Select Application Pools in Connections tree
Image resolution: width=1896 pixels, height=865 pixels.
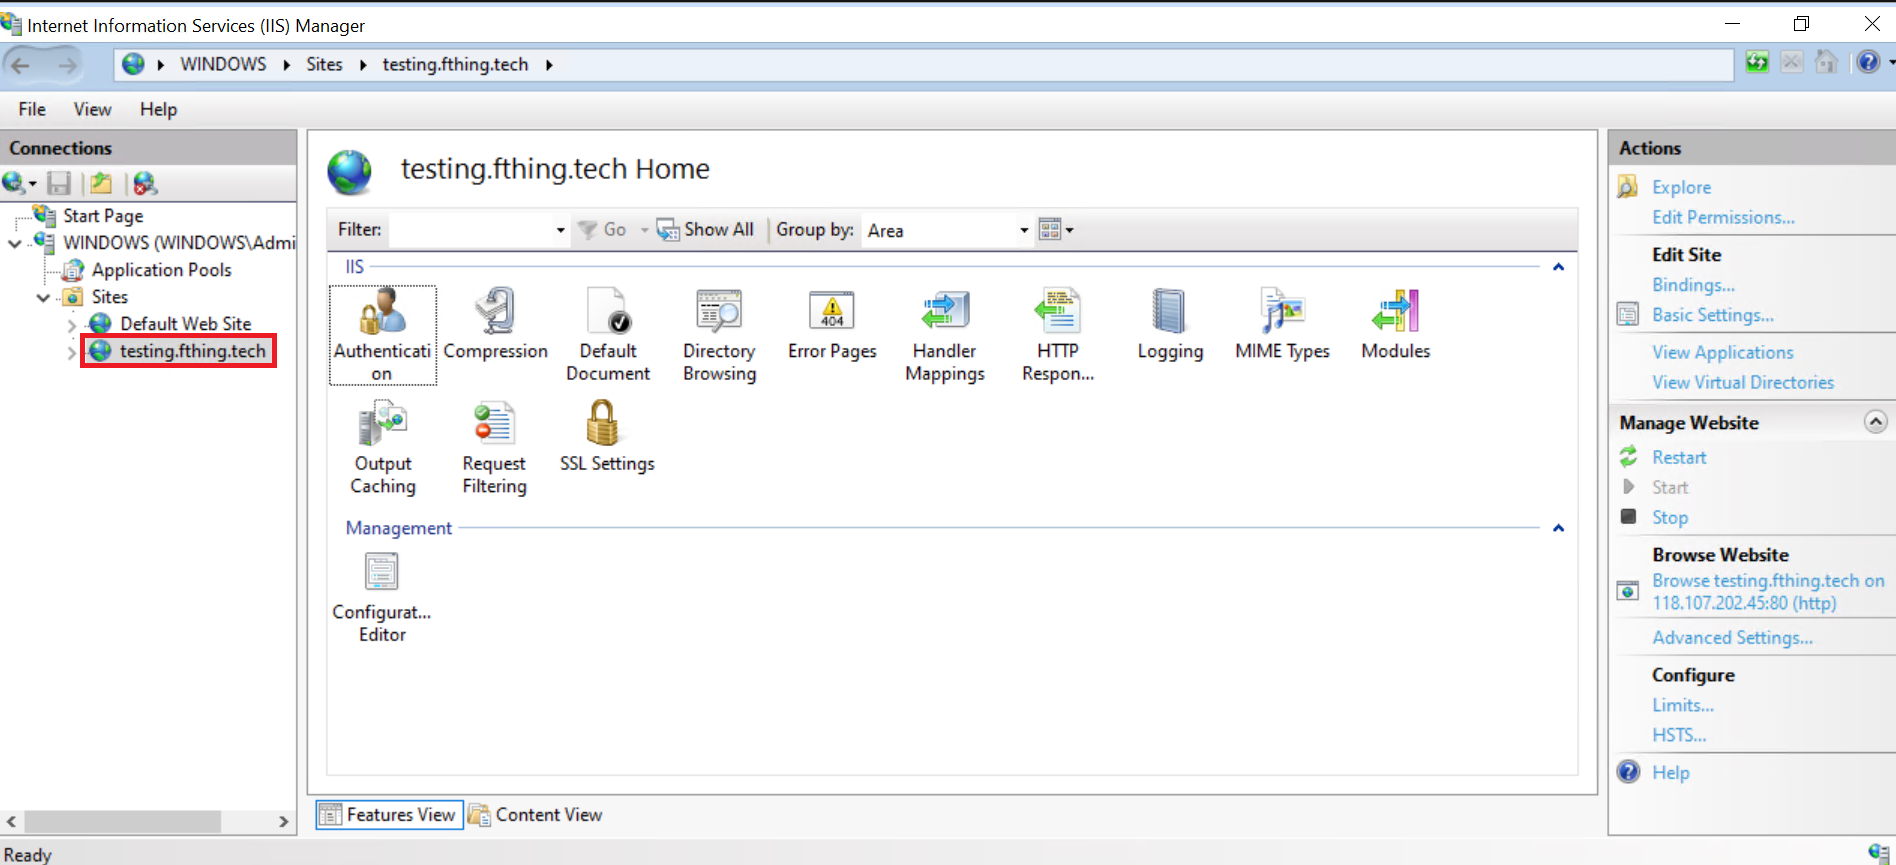[161, 270]
